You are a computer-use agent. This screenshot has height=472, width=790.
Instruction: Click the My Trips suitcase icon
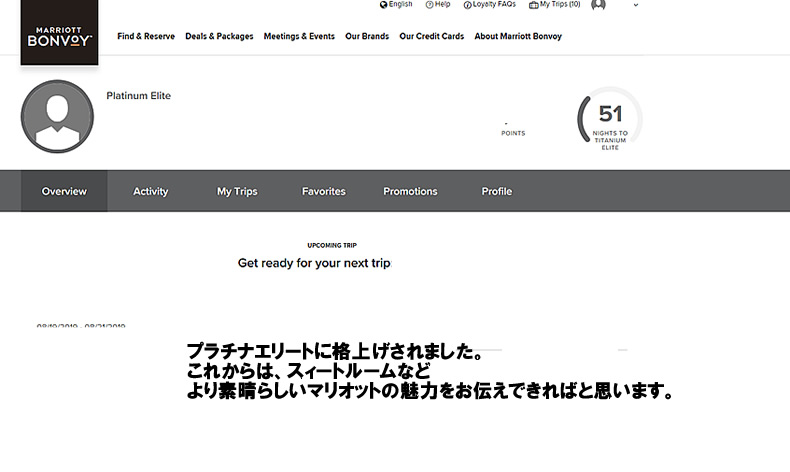(x=534, y=5)
